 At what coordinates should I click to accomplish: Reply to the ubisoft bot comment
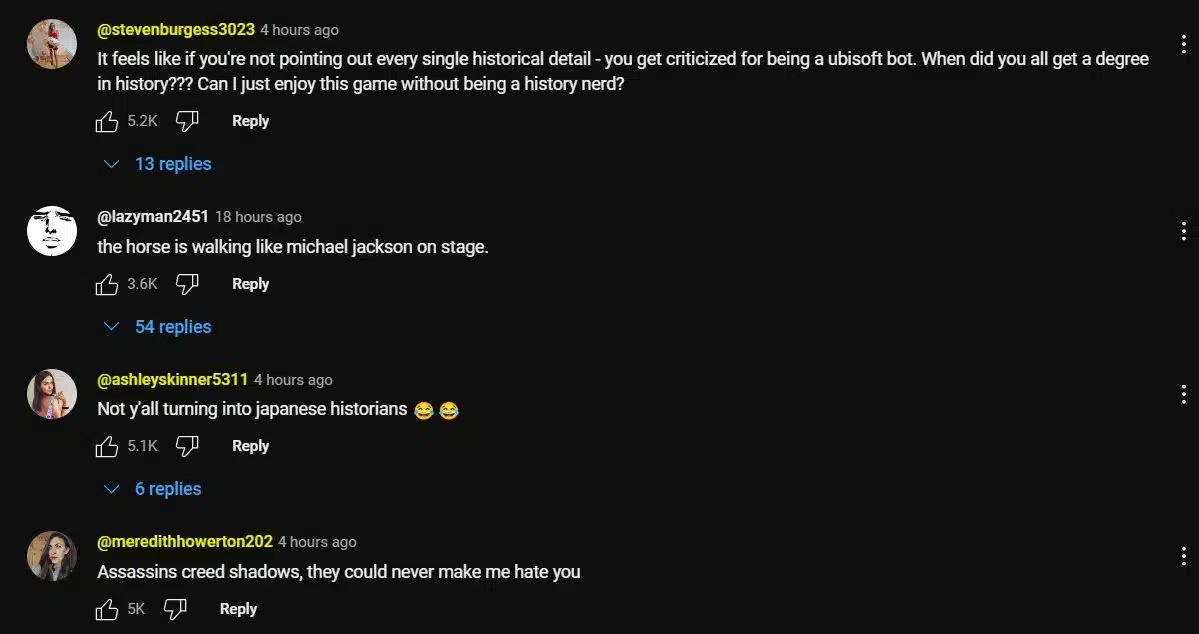(x=250, y=121)
